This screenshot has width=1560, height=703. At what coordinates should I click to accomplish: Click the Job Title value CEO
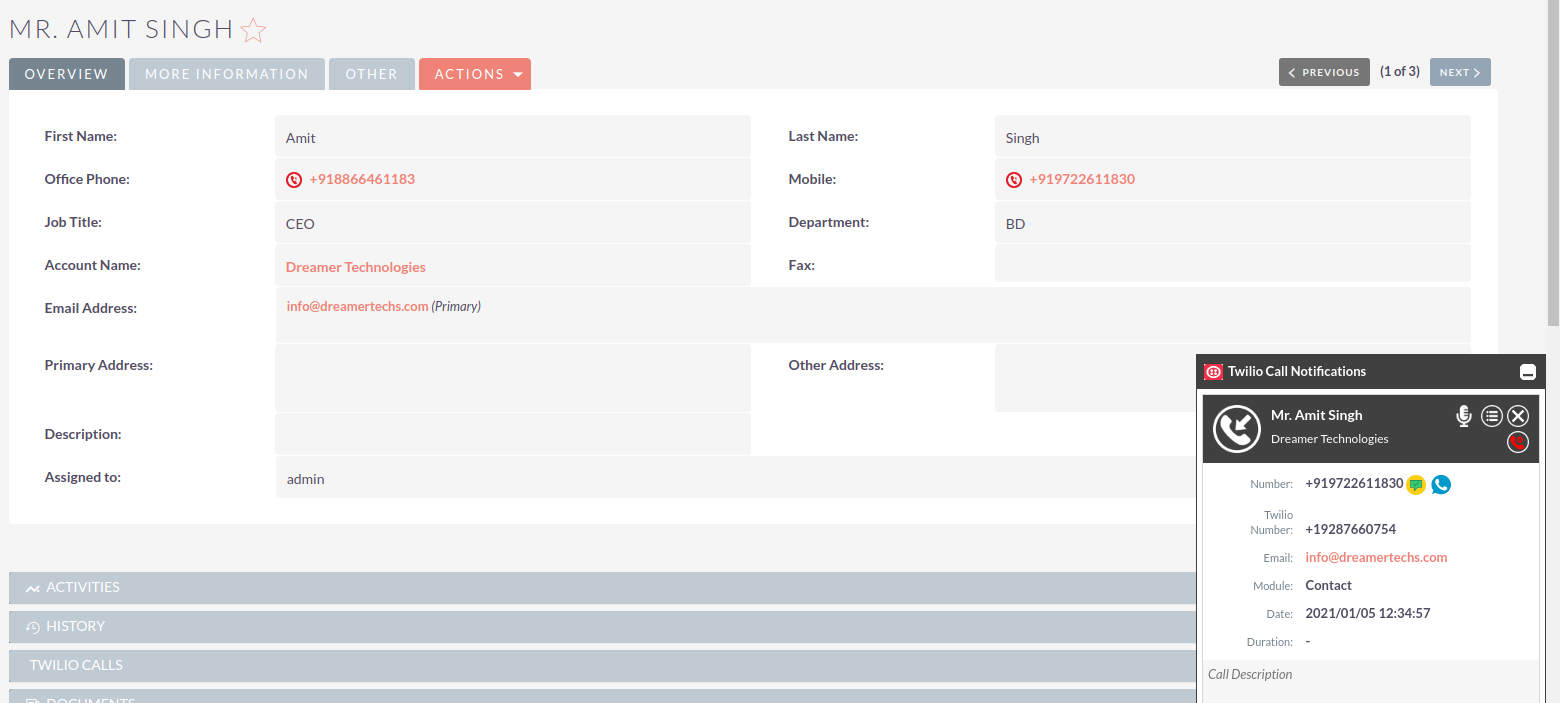pyautogui.click(x=300, y=224)
